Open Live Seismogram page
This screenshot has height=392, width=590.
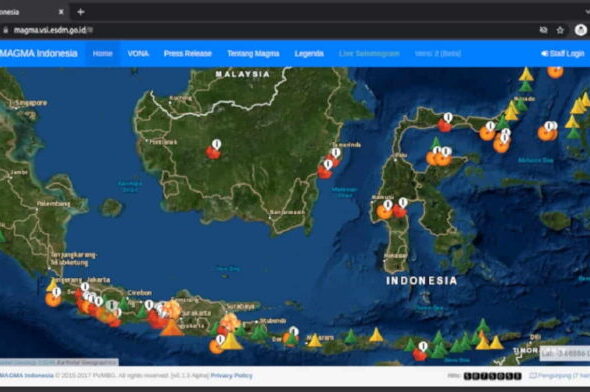point(369,53)
